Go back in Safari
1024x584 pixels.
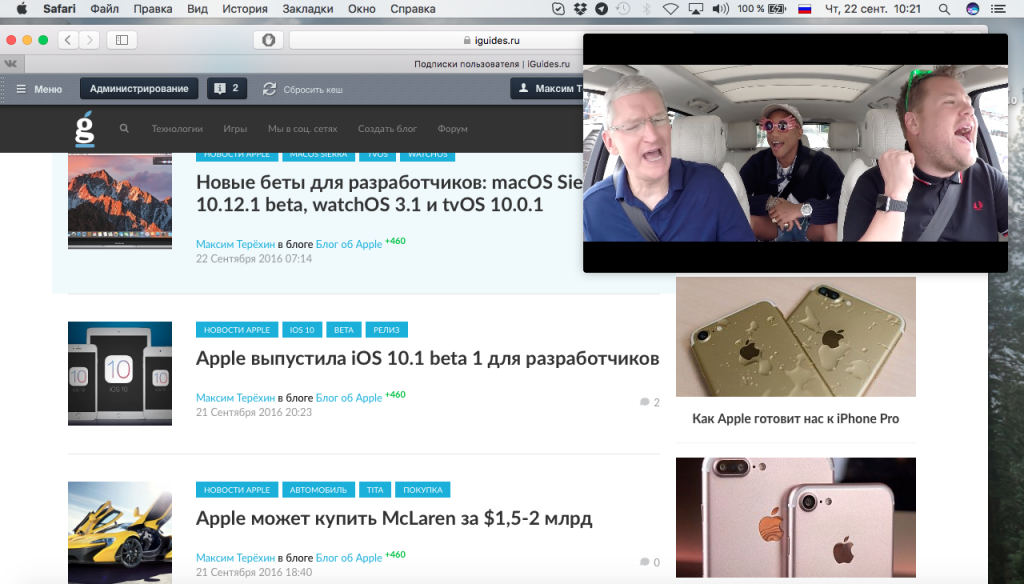coord(68,40)
